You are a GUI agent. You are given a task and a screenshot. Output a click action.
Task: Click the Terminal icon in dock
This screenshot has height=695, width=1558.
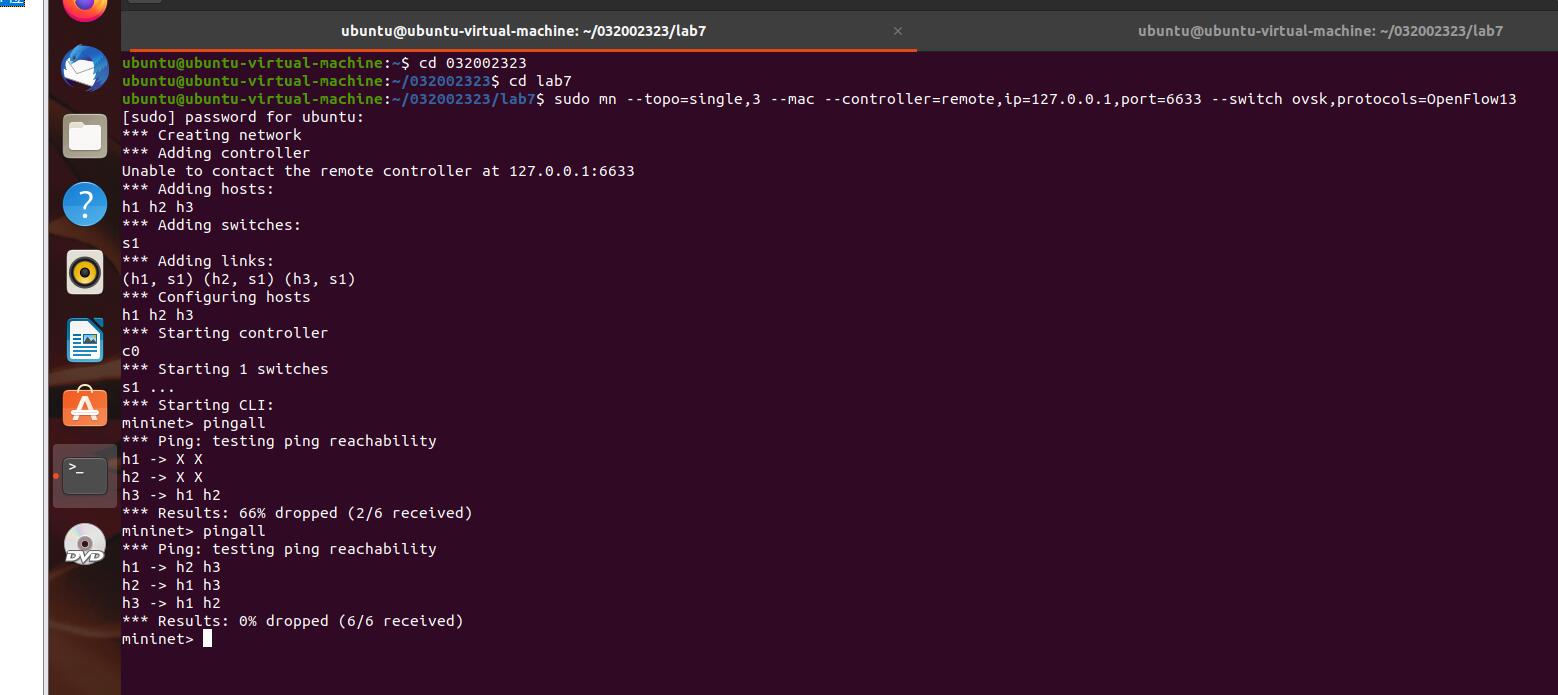[x=85, y=476]
